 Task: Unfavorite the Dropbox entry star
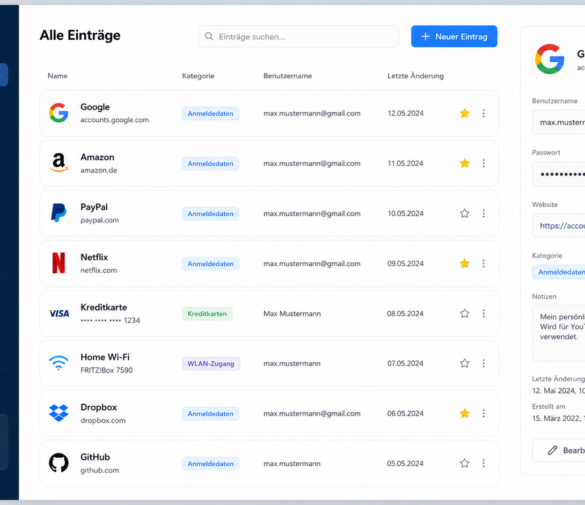[x=464, y=413]
